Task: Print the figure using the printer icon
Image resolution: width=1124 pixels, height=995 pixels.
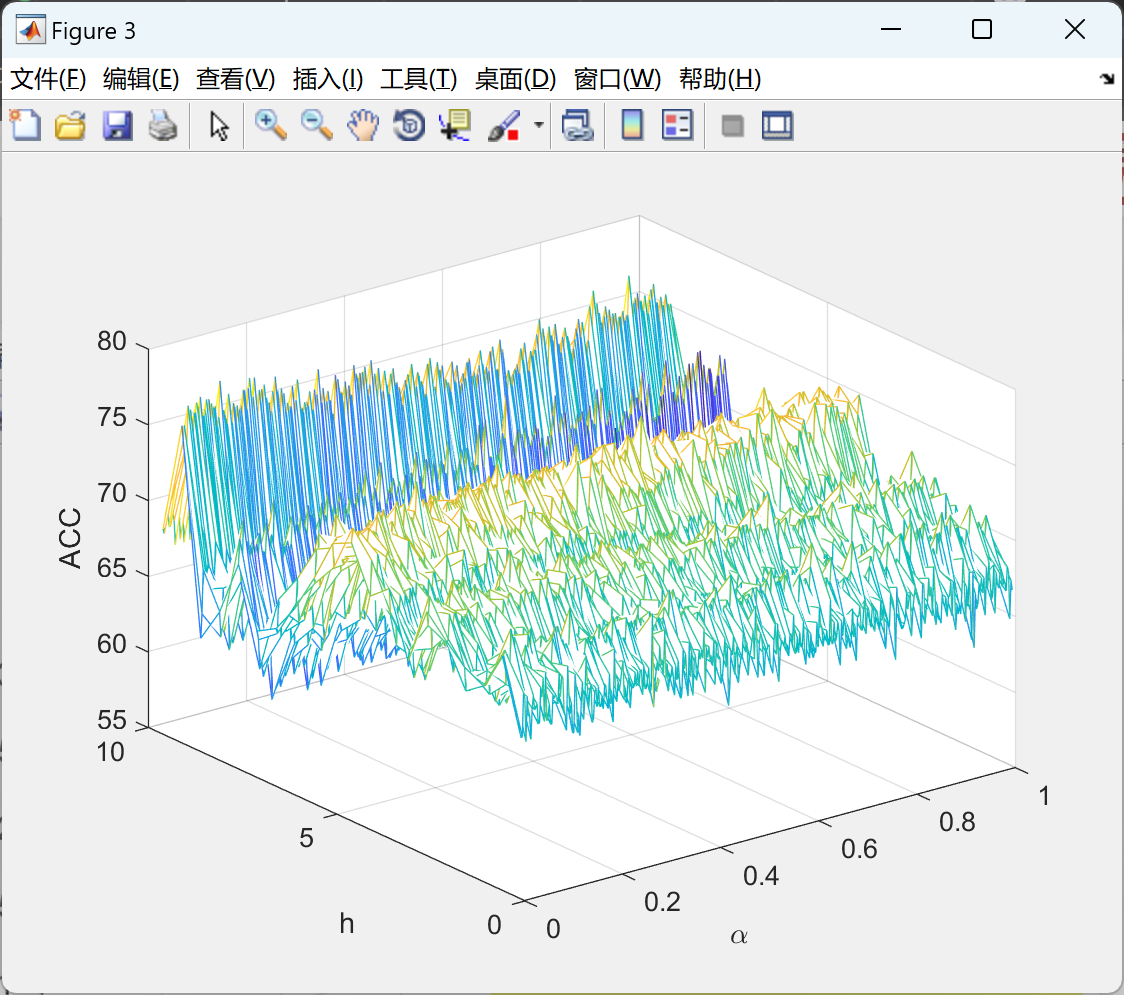Action: [163, 125]
